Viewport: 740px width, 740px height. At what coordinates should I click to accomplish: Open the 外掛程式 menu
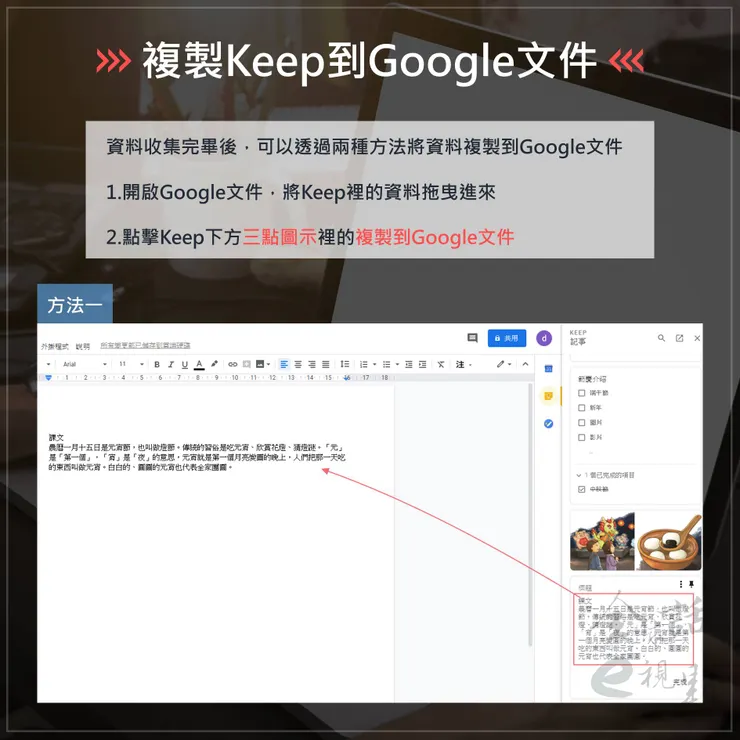[55, 346]
